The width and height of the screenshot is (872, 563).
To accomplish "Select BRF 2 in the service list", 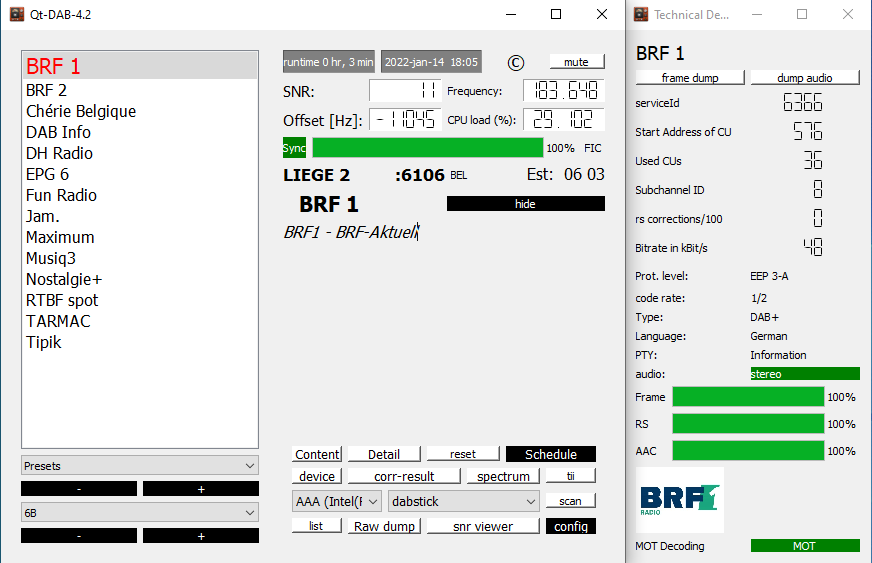I will click(140, 90).
